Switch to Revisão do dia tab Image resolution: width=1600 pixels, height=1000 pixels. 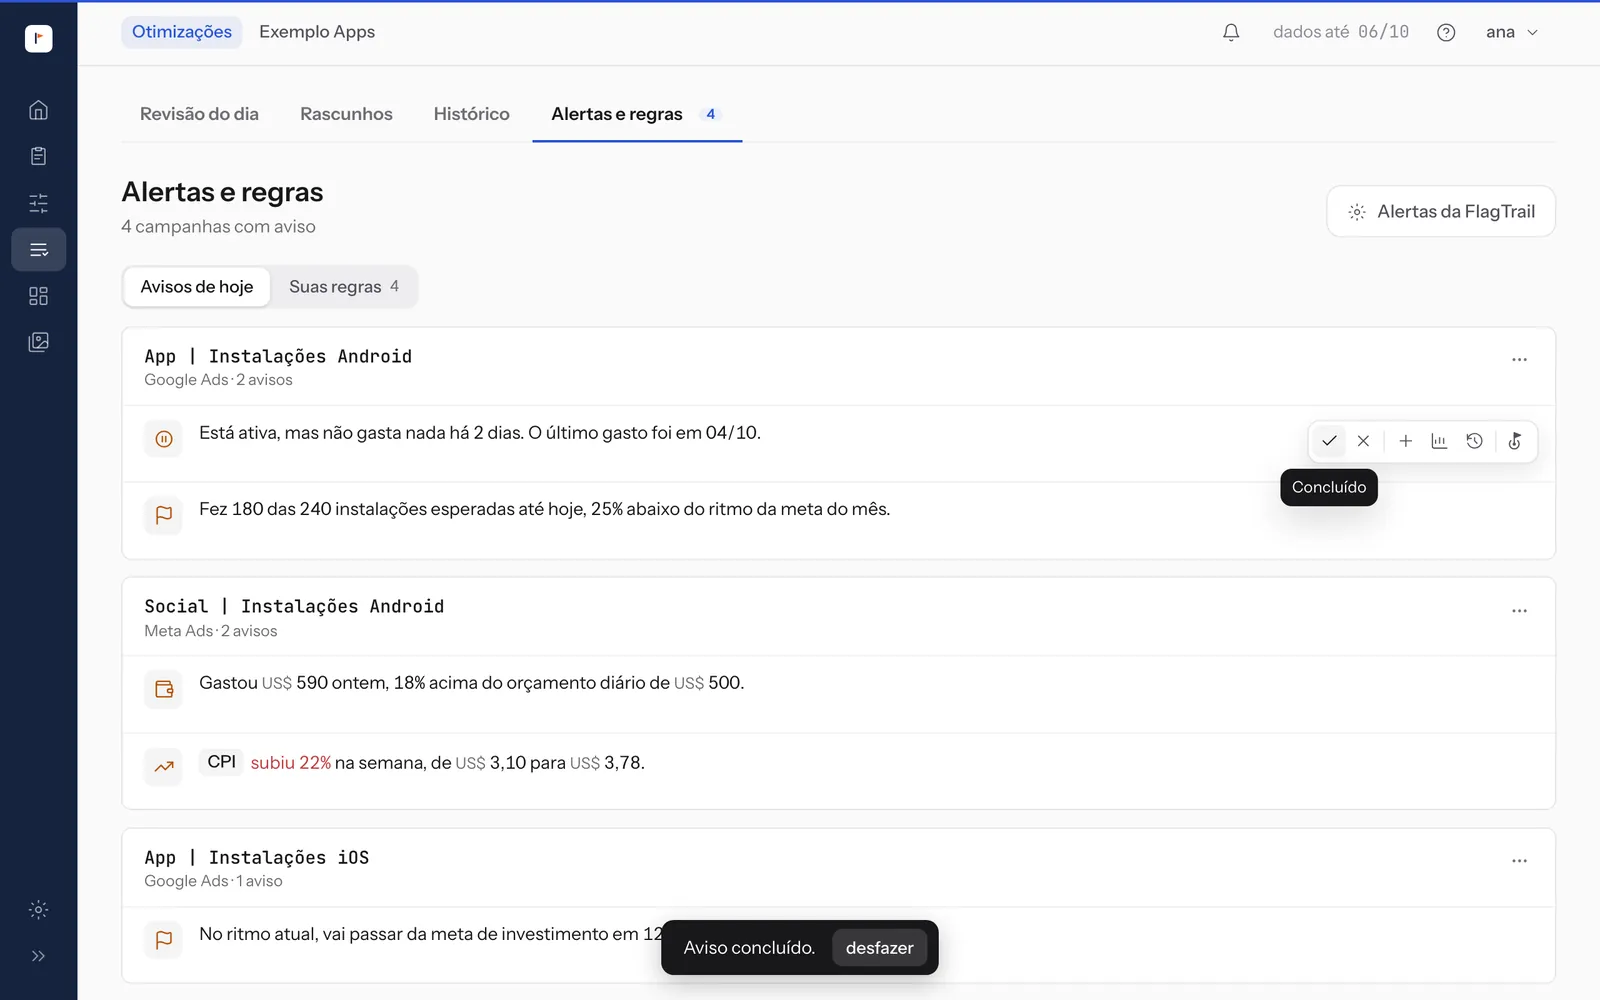(x=199, y=114)
